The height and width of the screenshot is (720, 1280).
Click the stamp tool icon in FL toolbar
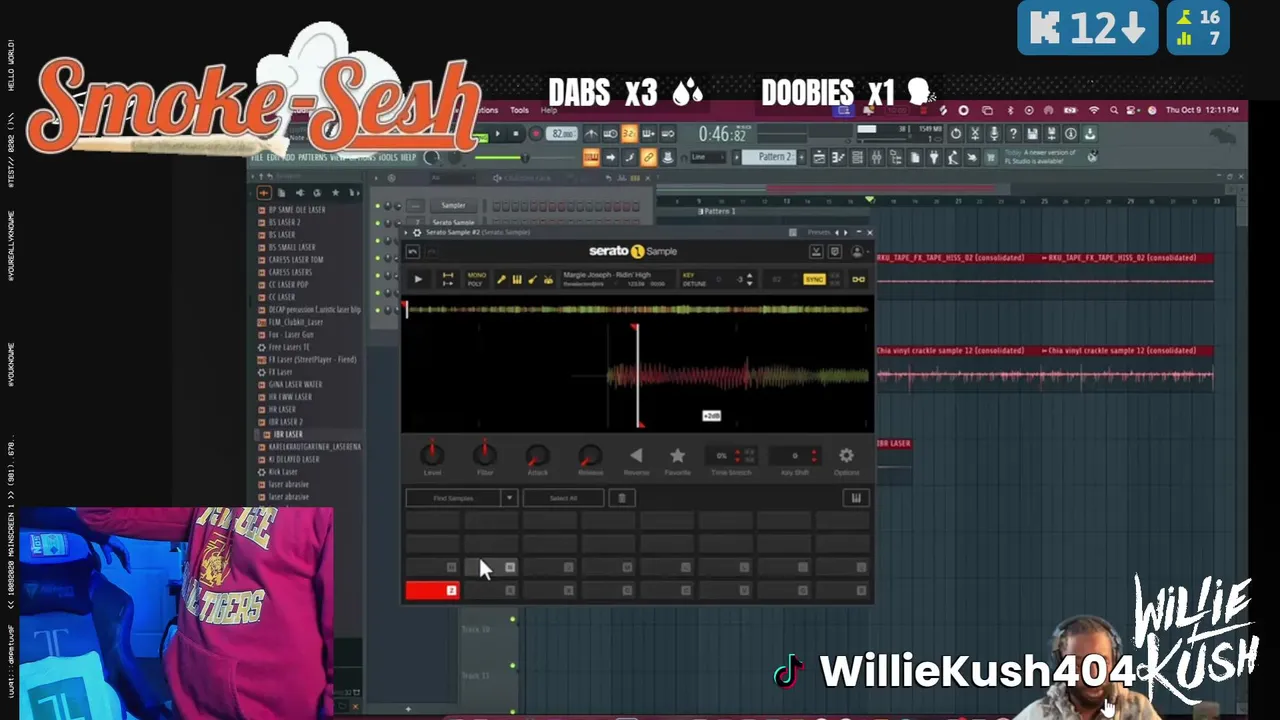tap(668, 157)
